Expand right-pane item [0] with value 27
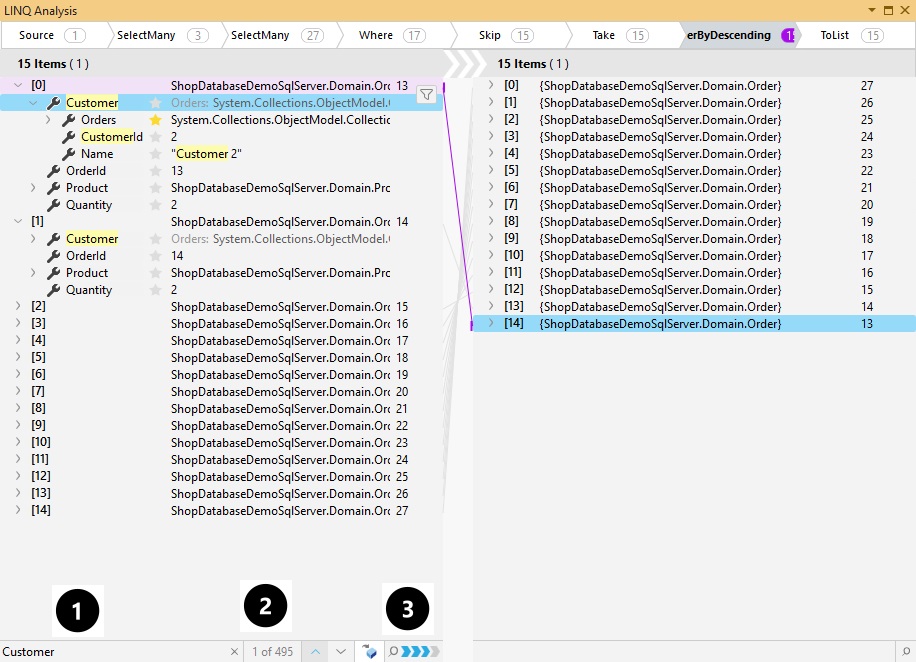916x662 pixels. 491,85
